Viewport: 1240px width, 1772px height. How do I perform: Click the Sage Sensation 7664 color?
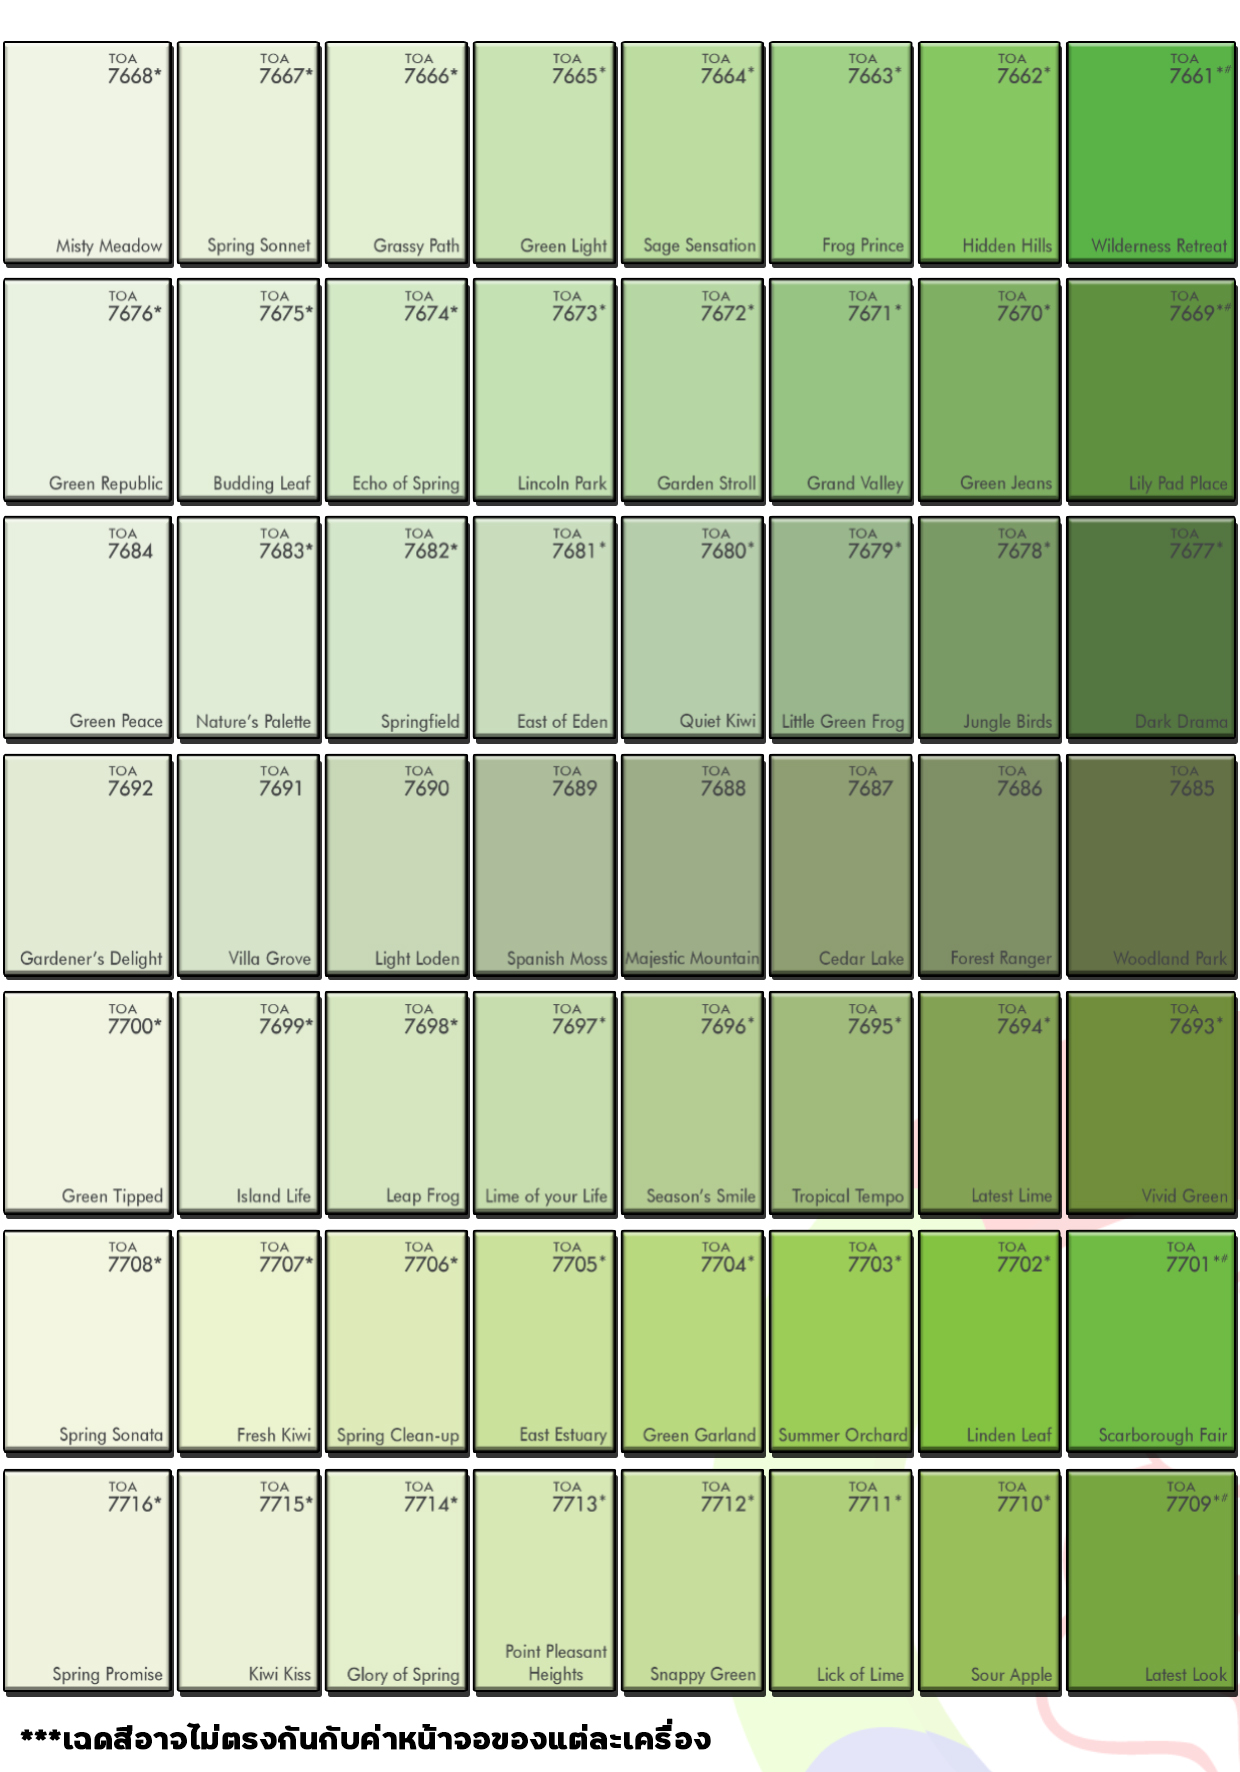[x=693, y=153]
